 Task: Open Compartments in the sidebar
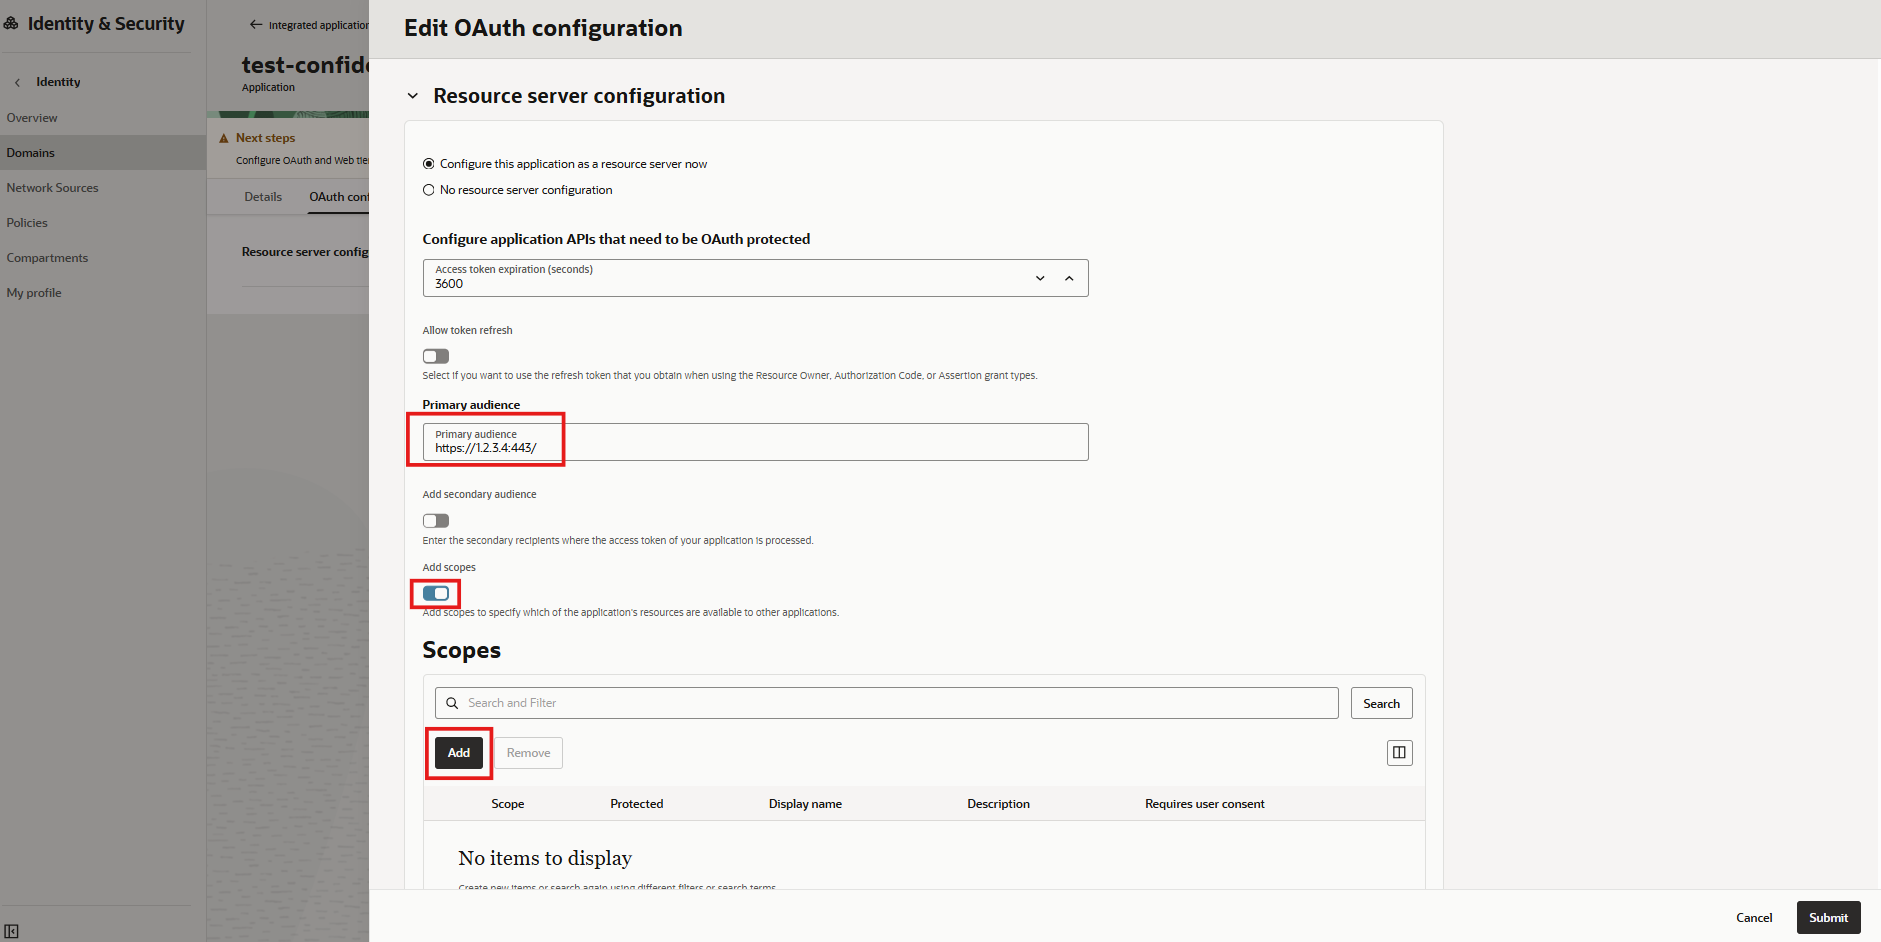click(x=47, y=258)
